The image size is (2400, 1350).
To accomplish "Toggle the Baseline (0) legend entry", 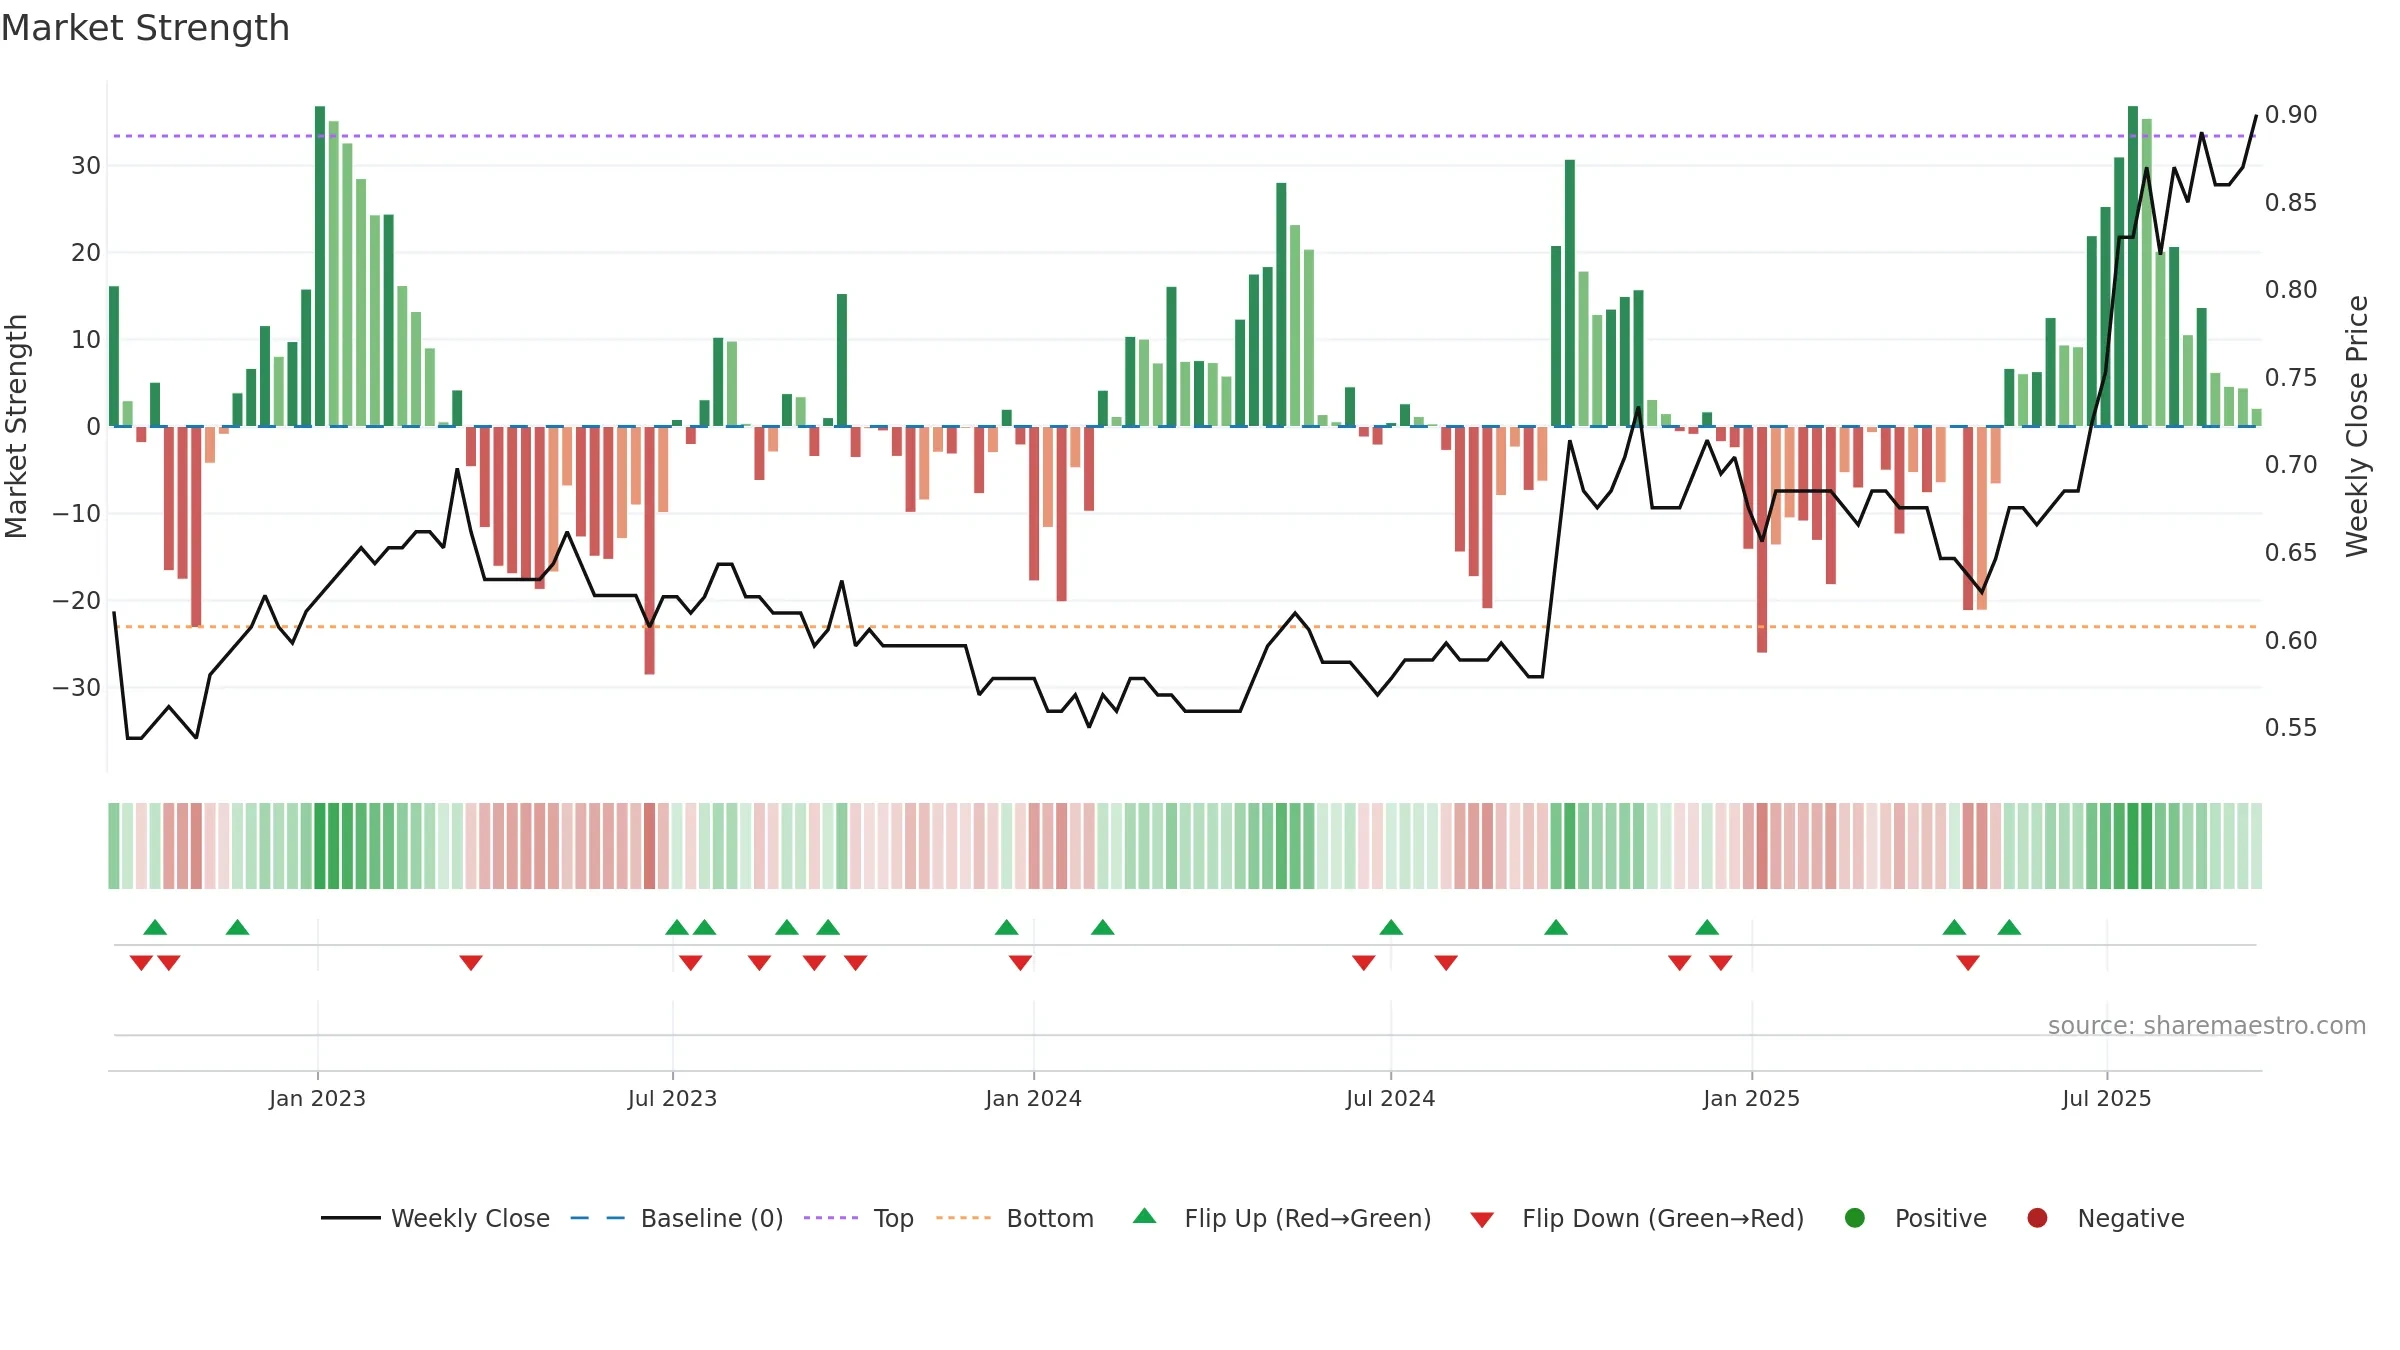I will tap(677, 1218).
